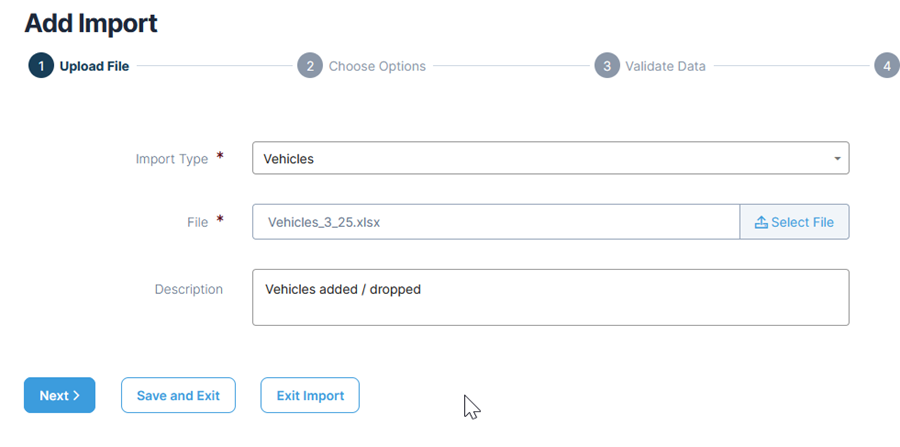The height and width of the screenshot is (447, 900).
Task: Click the Description field label
Action: (188, 289)
